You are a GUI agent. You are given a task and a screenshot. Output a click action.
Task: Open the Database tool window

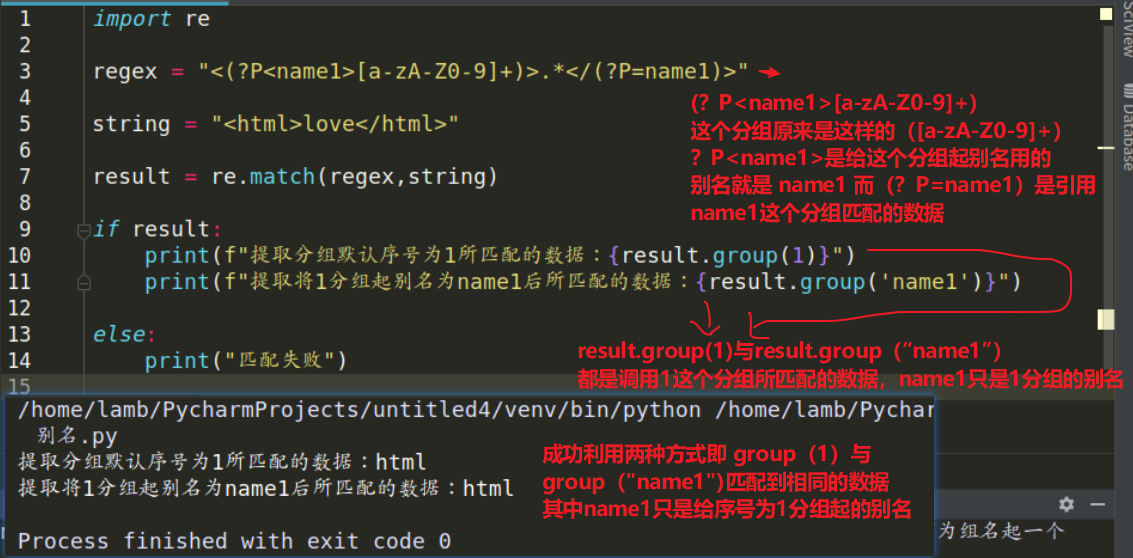(1126, 126)
